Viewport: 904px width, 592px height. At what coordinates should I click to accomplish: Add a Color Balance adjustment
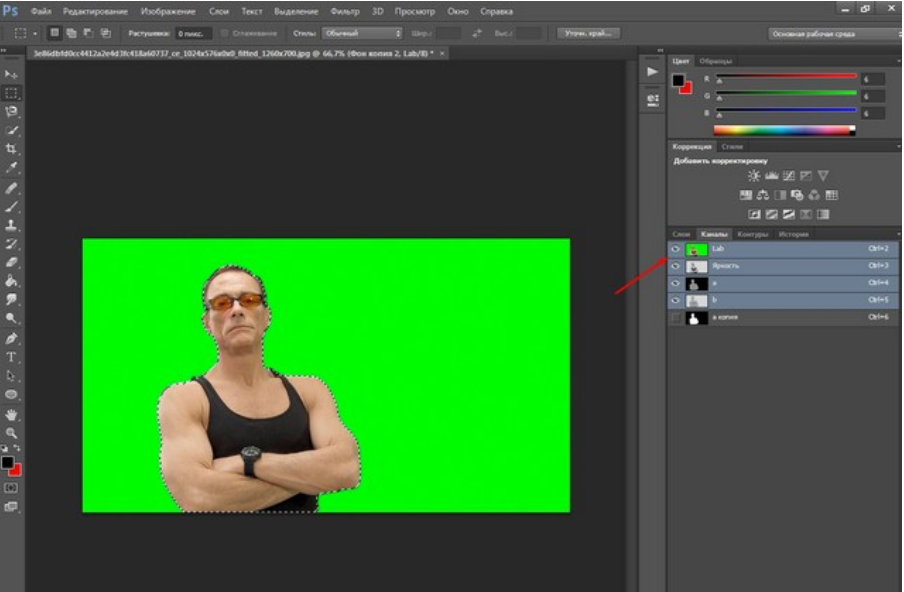pyautogui.click(x=763, y=195)
